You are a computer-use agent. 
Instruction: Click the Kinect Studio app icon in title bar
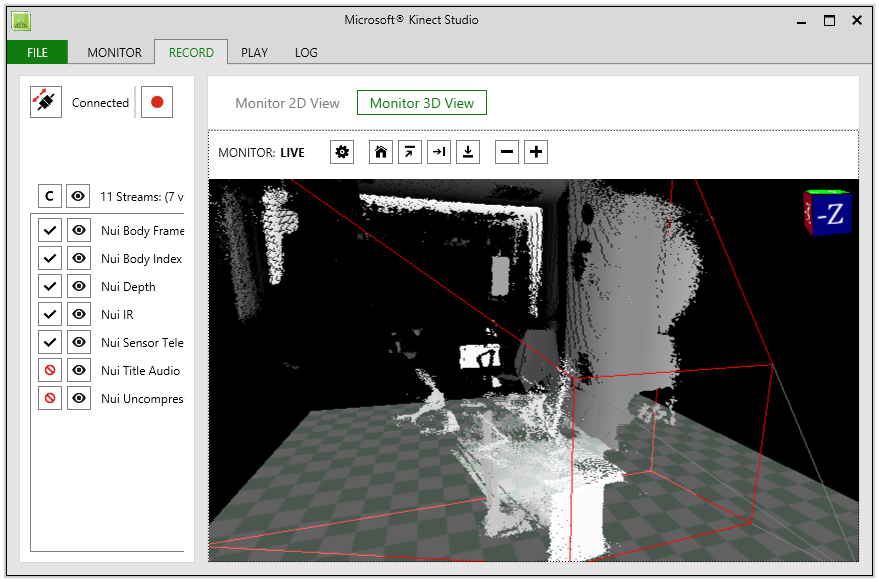[21, 21]
